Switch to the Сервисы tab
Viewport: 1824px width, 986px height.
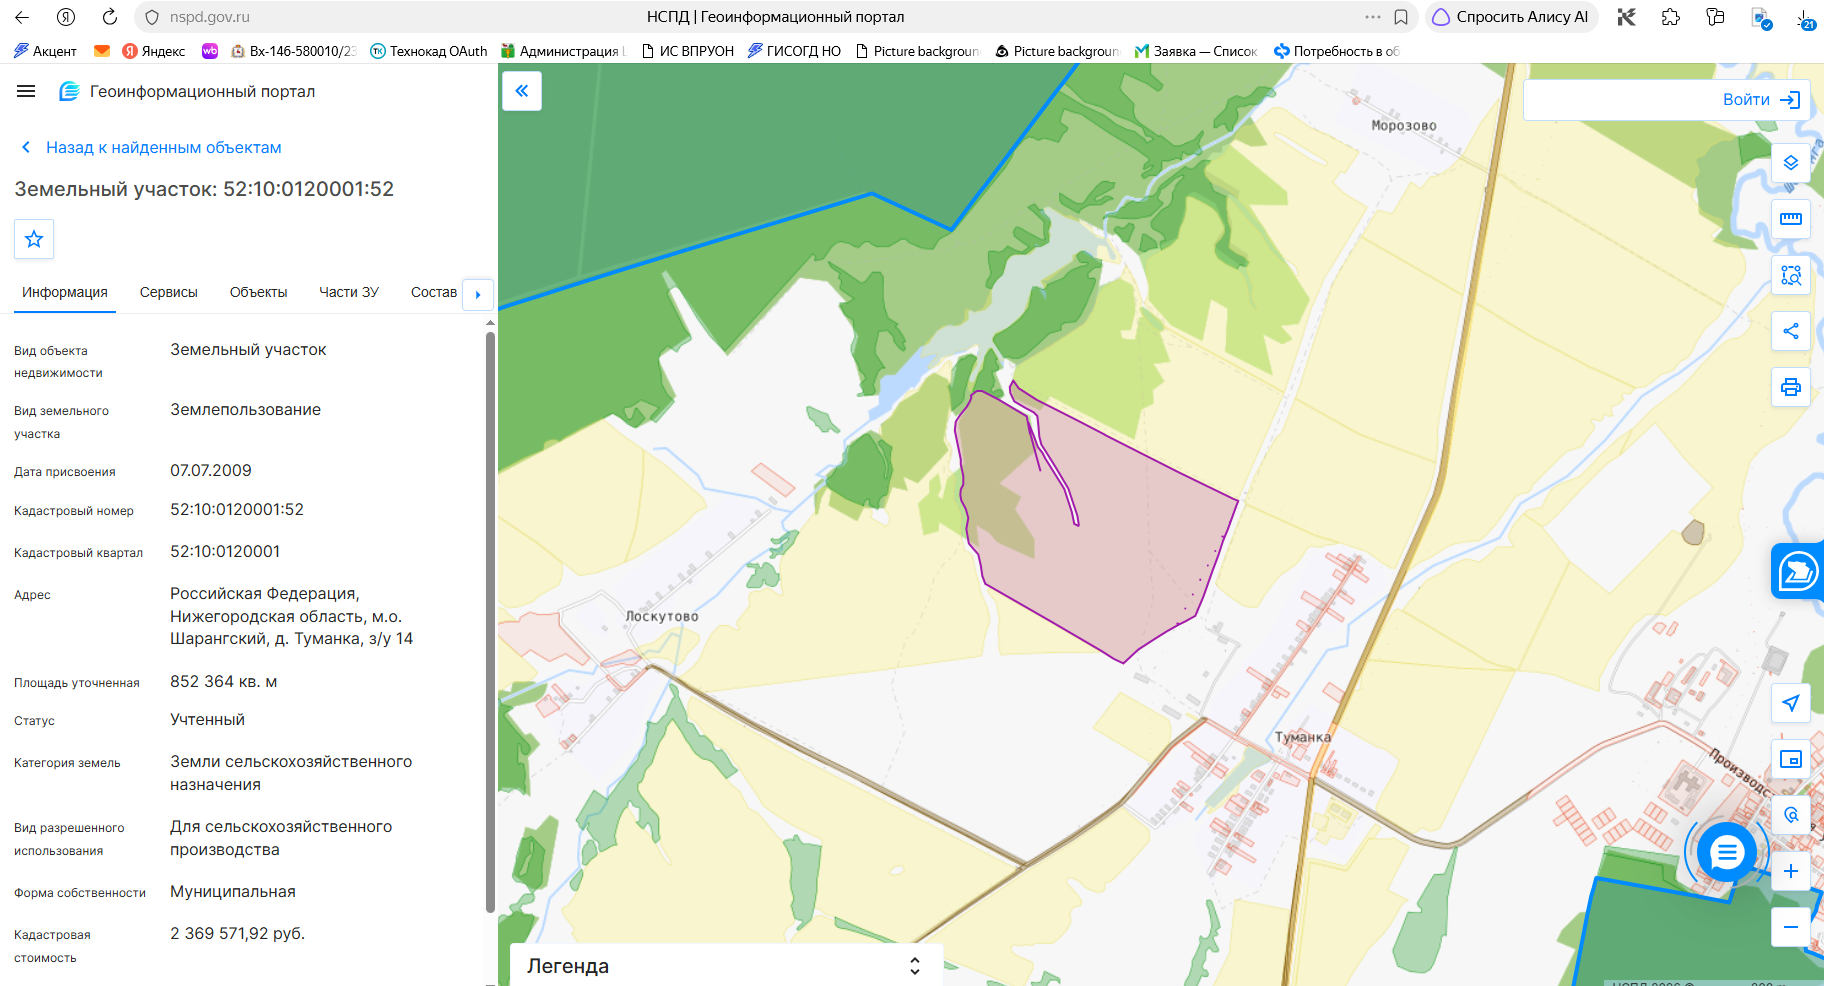click(168, 292)
